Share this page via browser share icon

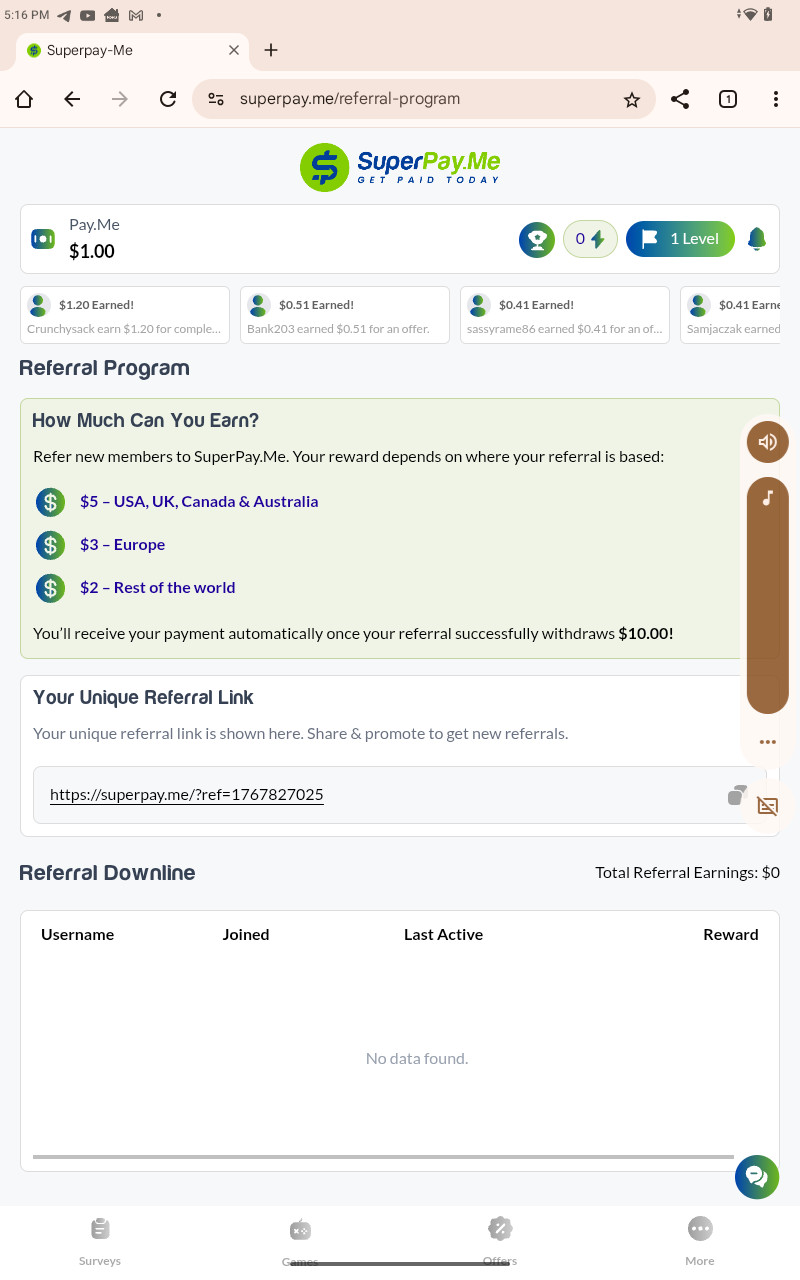tap(680, 99)
